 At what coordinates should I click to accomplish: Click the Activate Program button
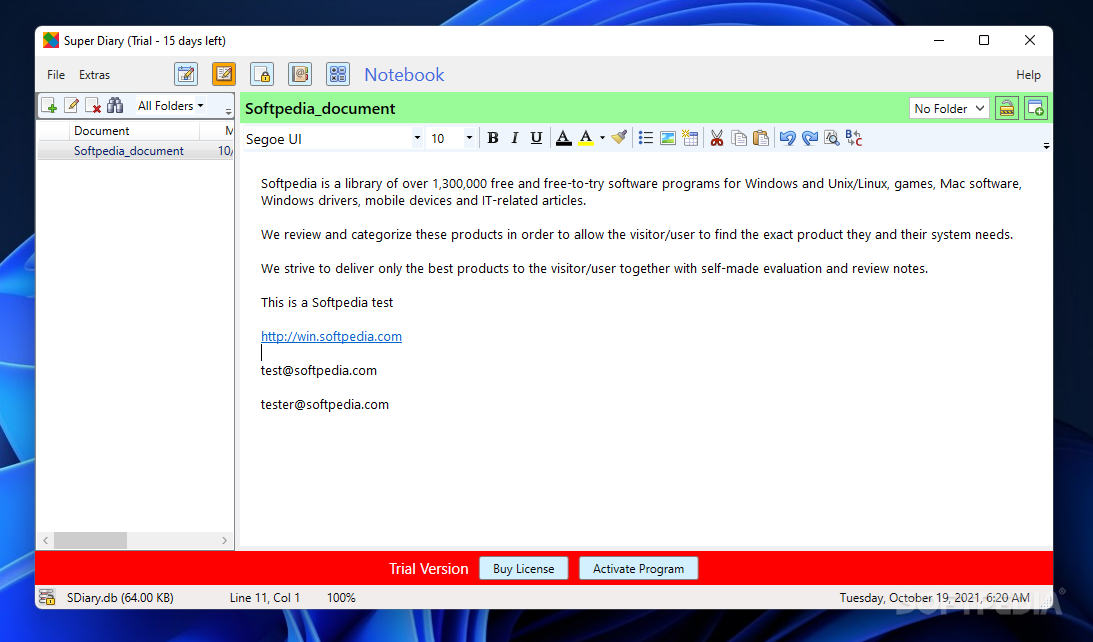pos(639,568)
